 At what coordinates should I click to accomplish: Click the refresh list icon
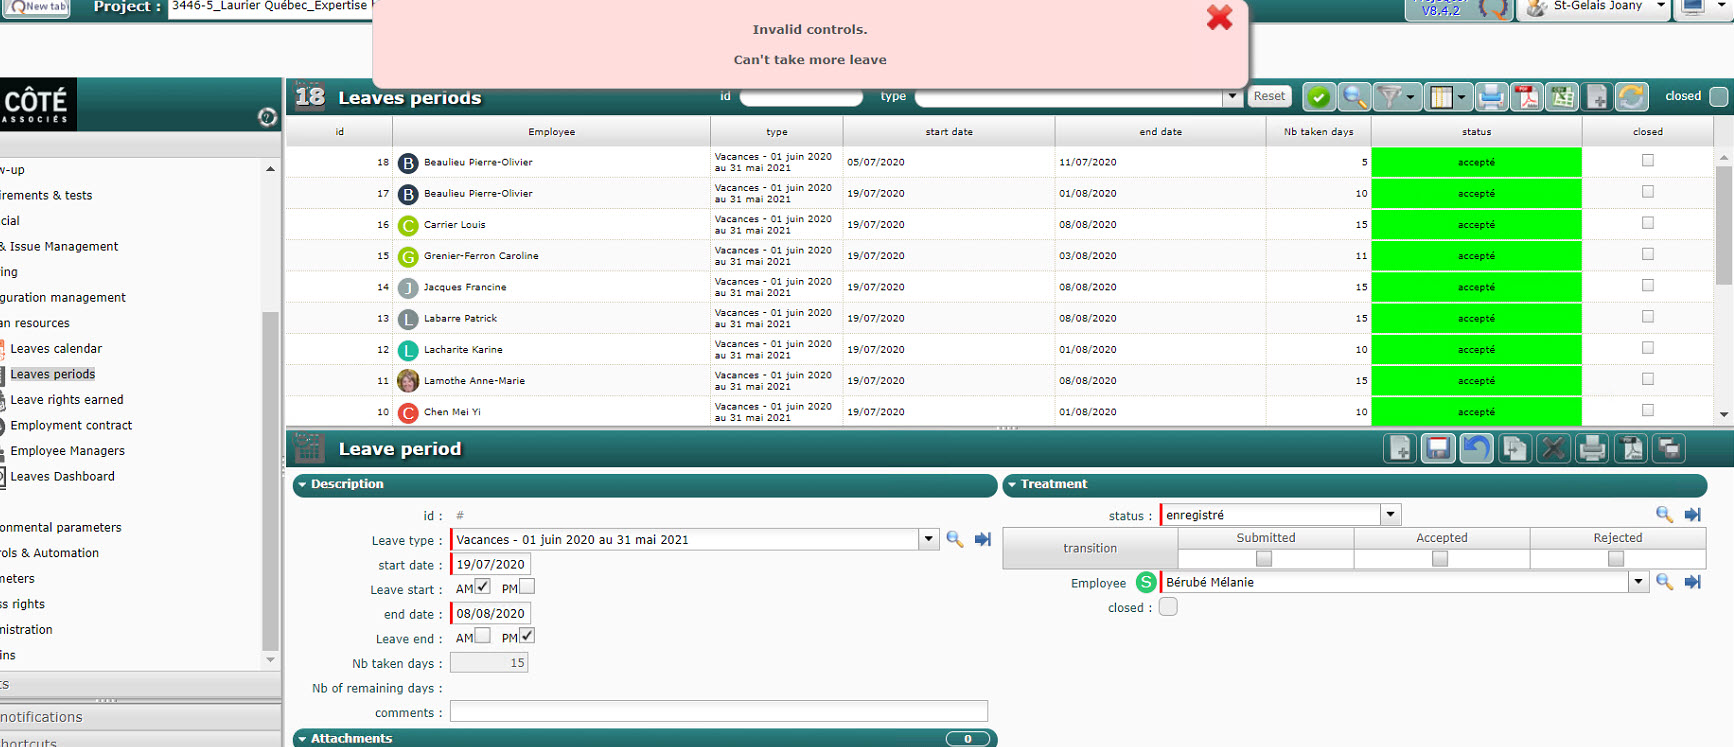[x=1632, y=97]
